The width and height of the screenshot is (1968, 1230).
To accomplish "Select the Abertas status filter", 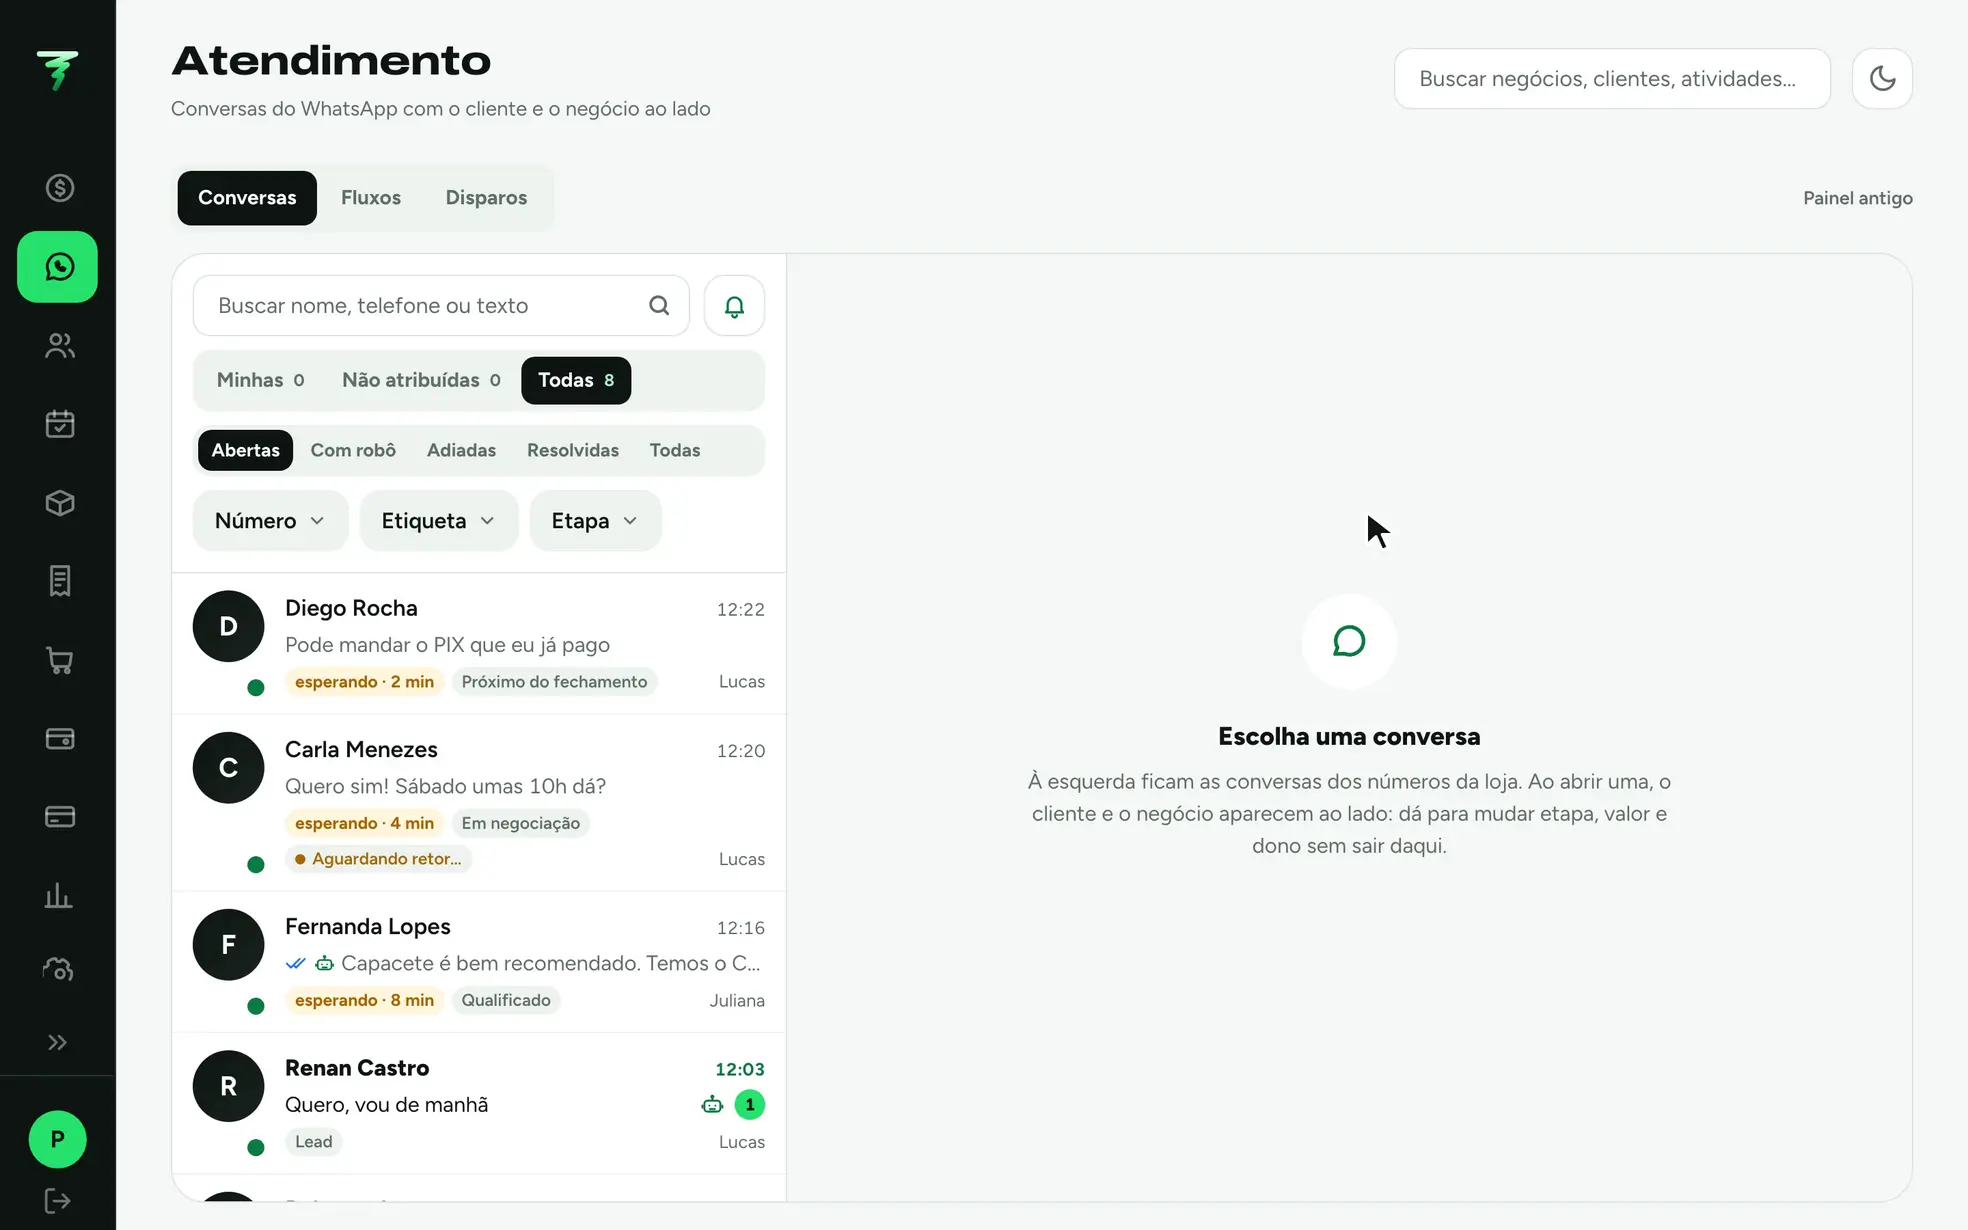I will click(245, 450).
